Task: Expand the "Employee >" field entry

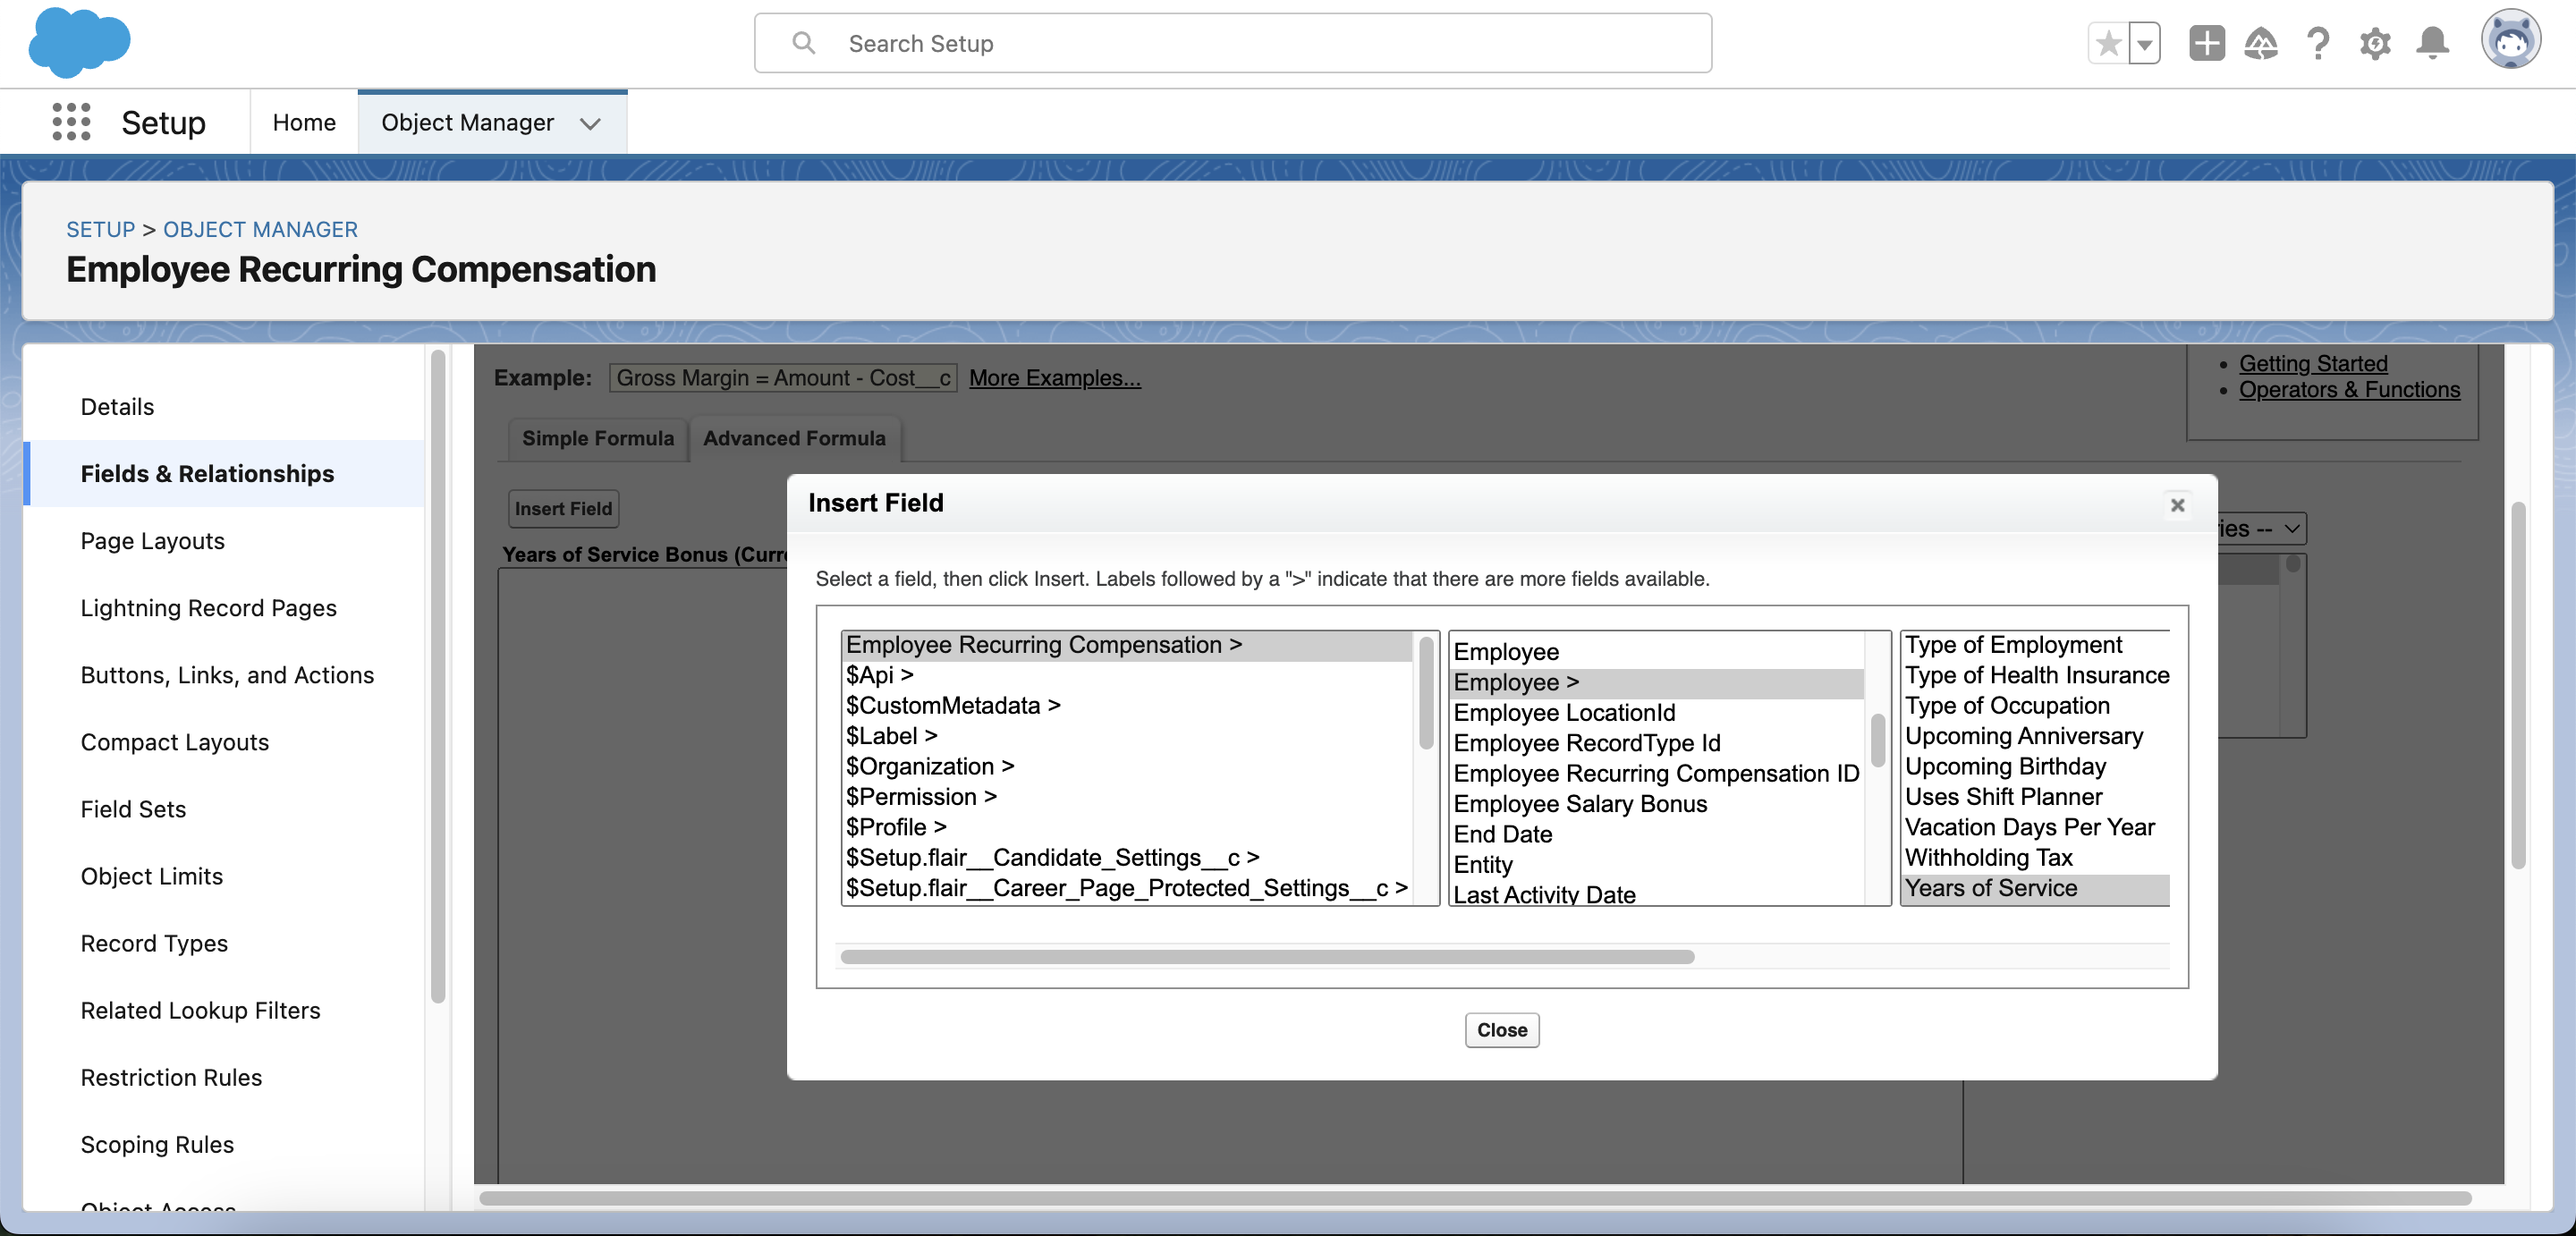Action: 1515,682
